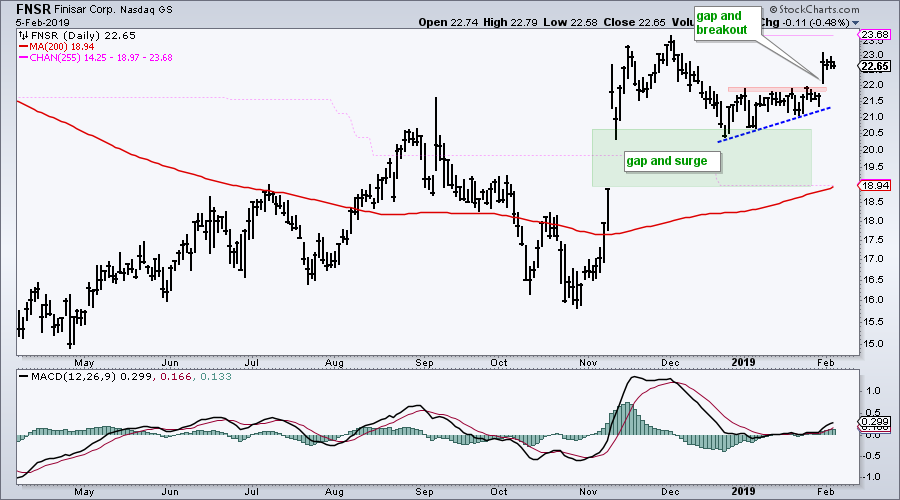Image resolution: width=900 pixels, height=500 pixels.
Task: Click the 17.5 price axis label
Action: 875,239
